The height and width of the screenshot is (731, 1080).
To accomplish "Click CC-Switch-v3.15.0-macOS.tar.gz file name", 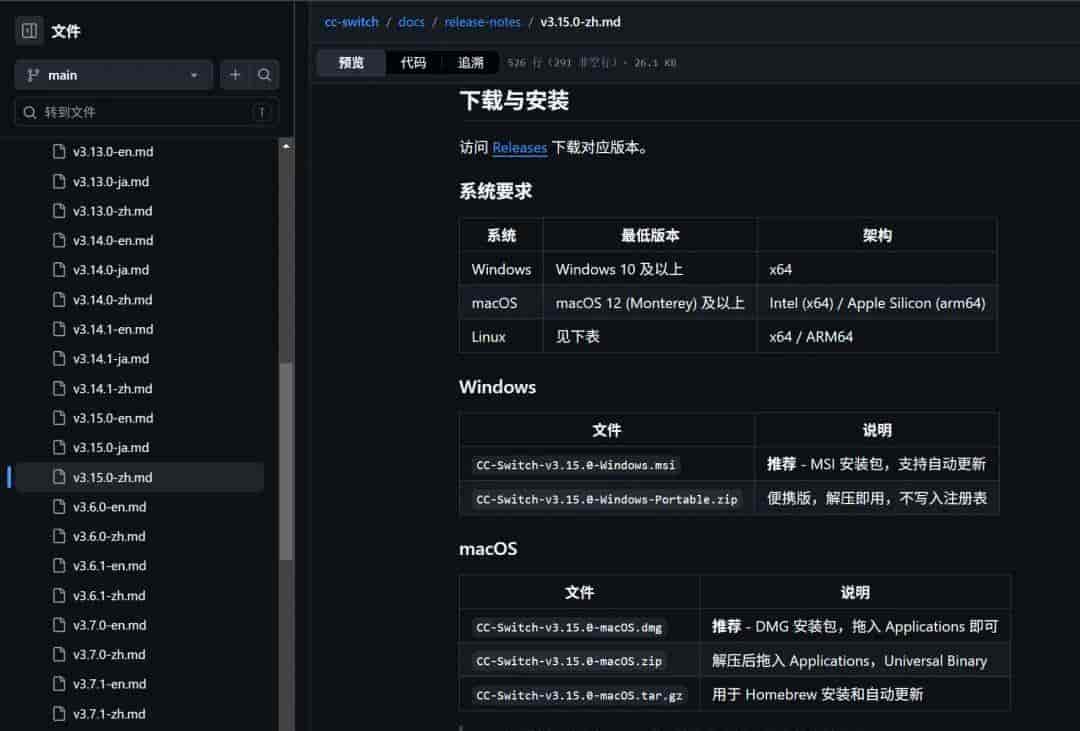I will pyautogui.click(x=579, y=695).
